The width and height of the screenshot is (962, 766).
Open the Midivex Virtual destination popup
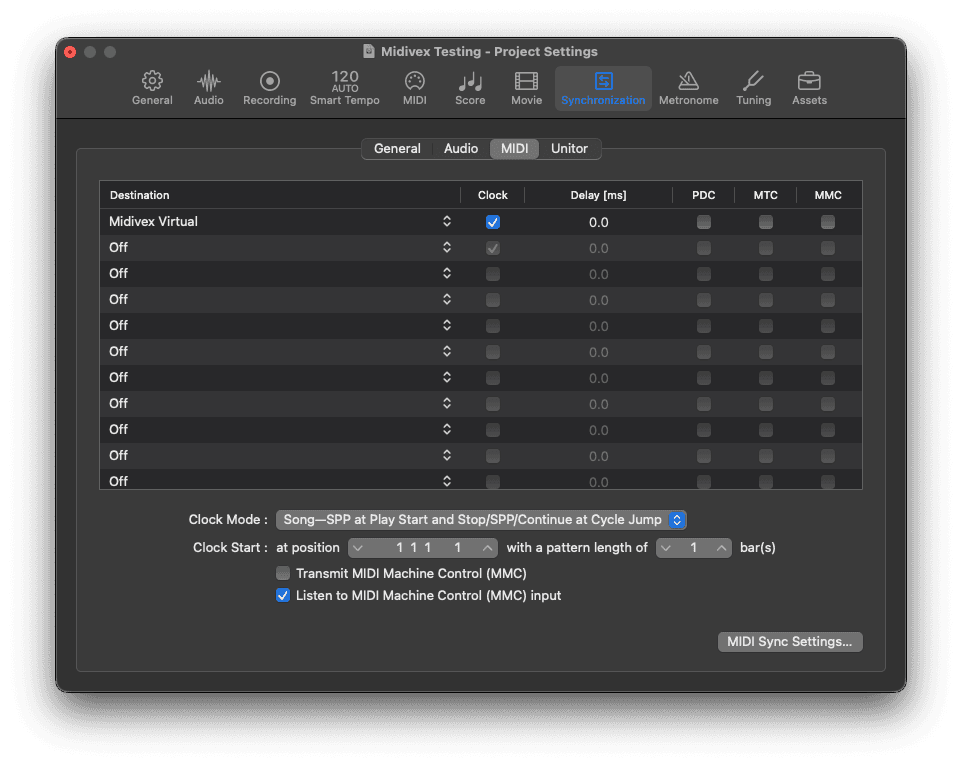click(447, 221)
